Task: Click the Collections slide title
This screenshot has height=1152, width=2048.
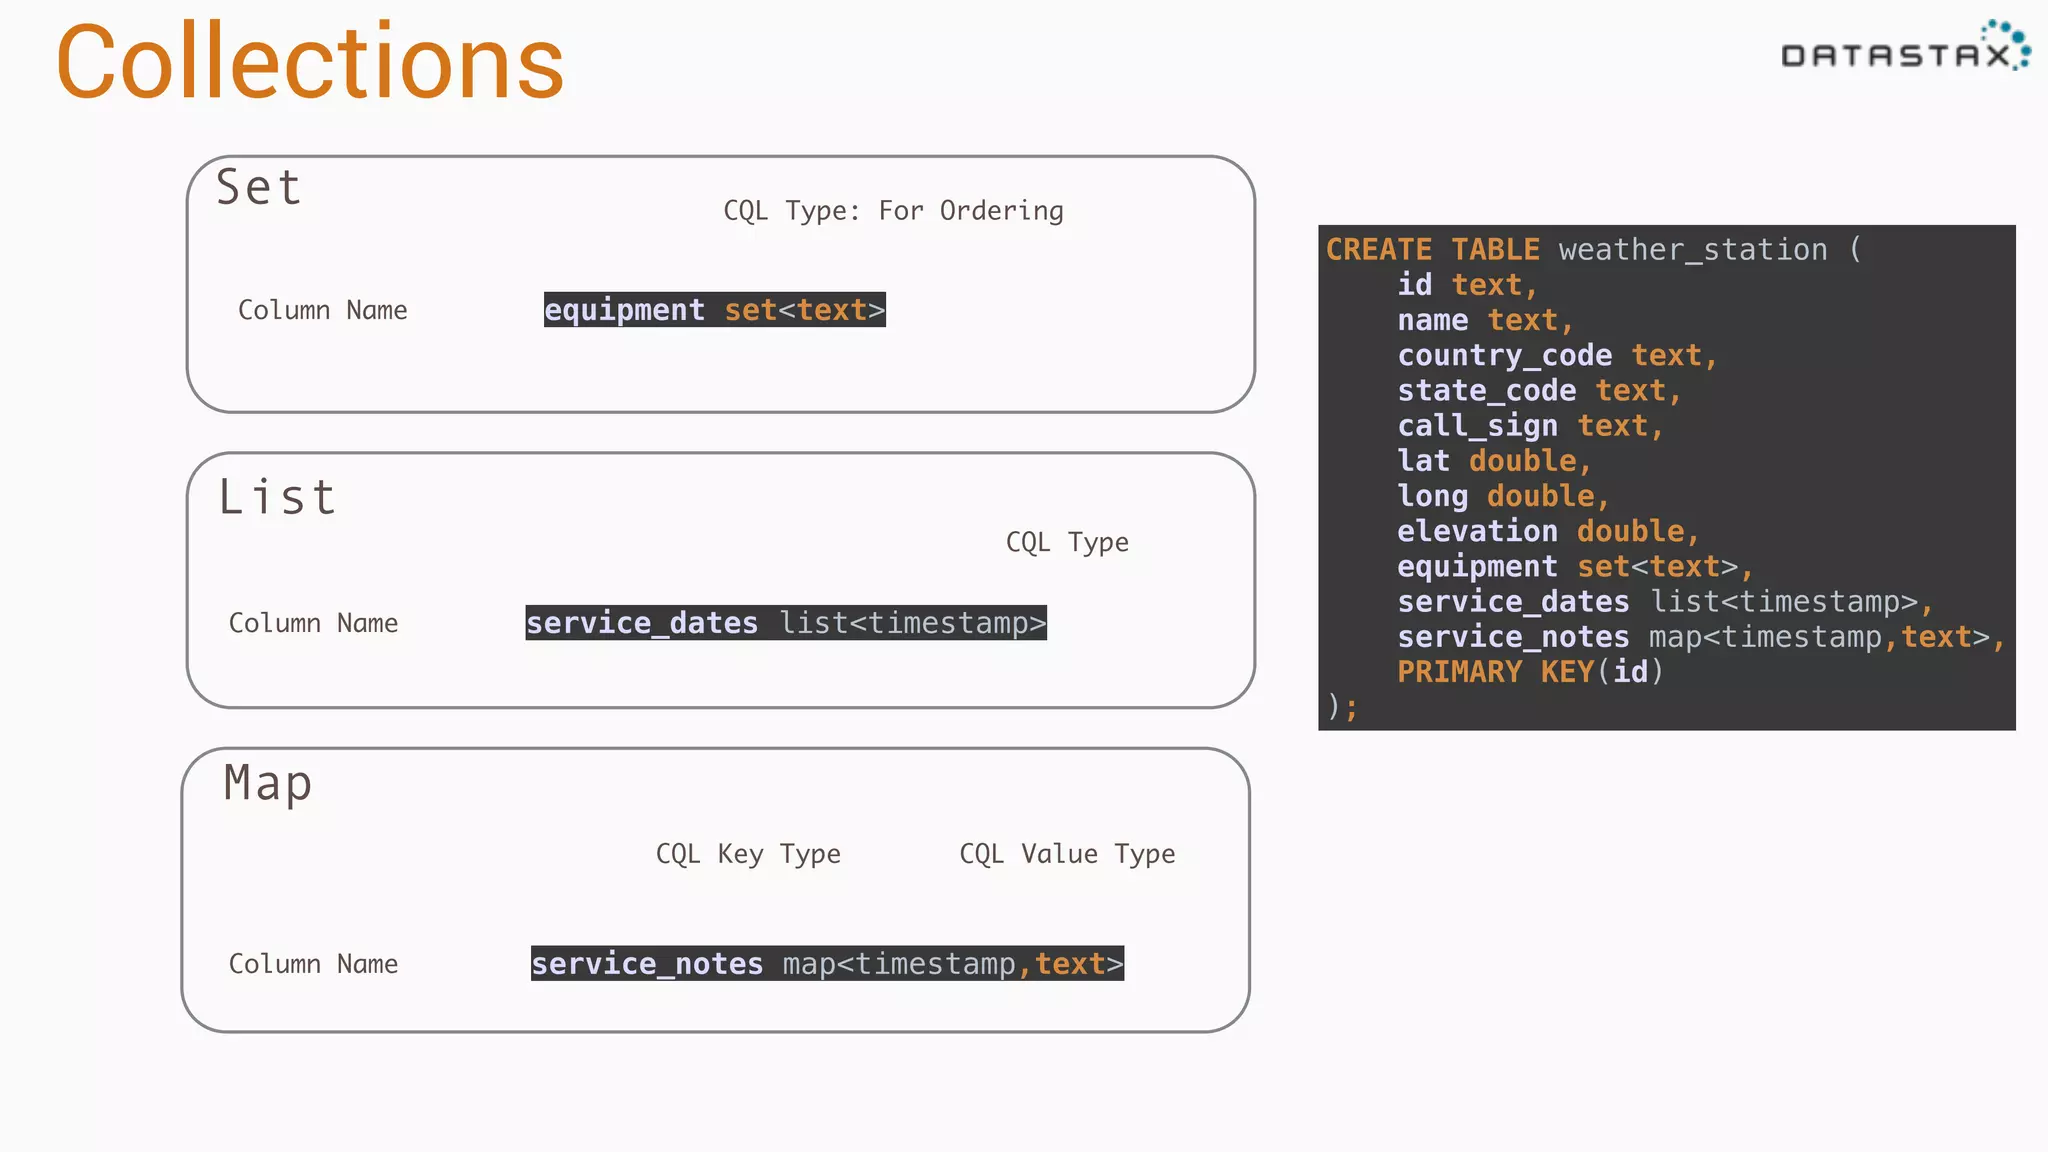Action: 310,63
